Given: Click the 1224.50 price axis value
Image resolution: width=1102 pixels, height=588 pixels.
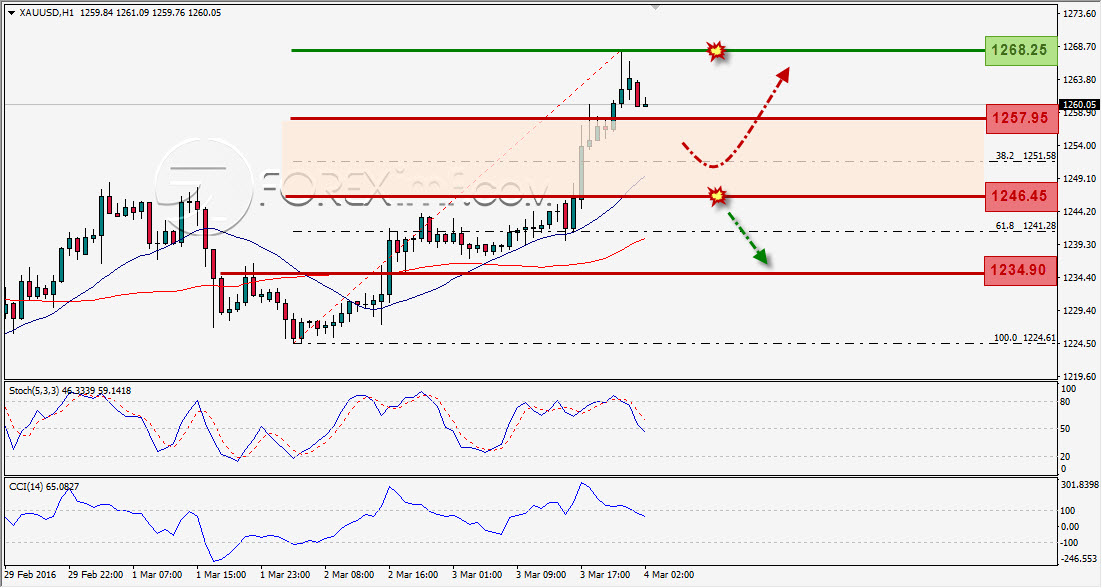Looking at the screenshot, I should [1080, 344].
